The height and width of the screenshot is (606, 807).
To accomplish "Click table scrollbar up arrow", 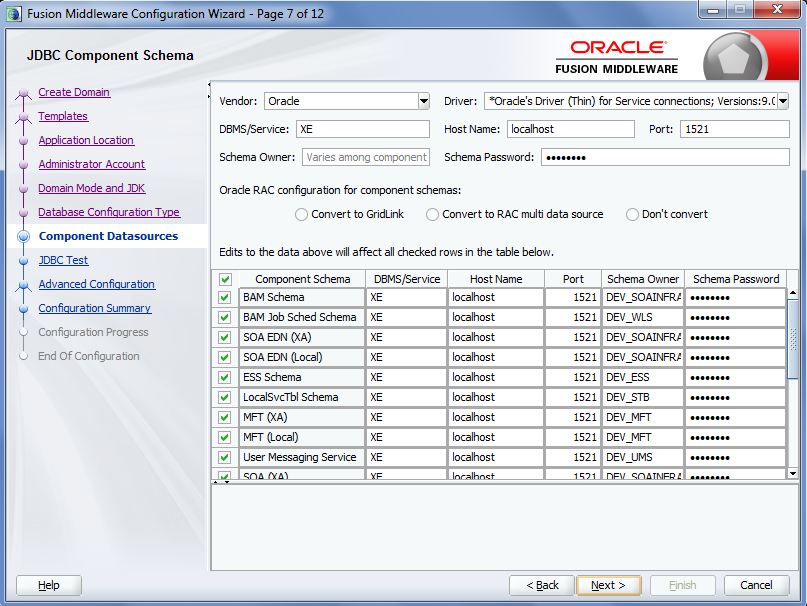I will [793, 293].
